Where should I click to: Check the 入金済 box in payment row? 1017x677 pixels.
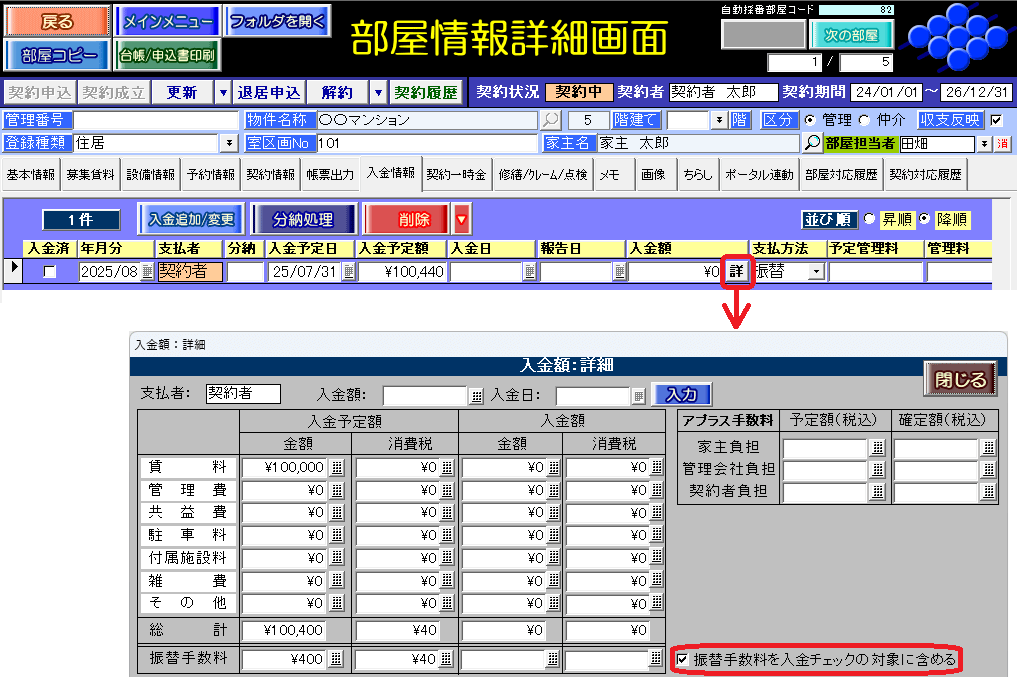click(x=49, y=272)
